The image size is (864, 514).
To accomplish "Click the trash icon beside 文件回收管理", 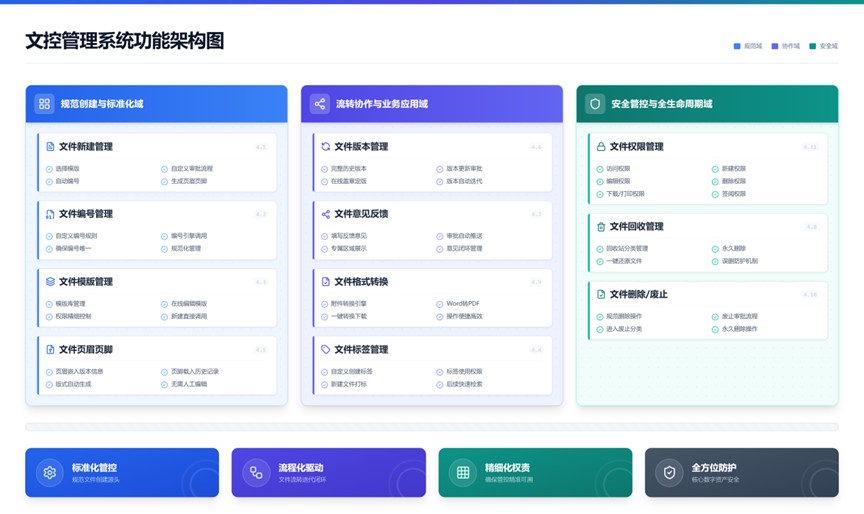I will click(x=601, y=227).
